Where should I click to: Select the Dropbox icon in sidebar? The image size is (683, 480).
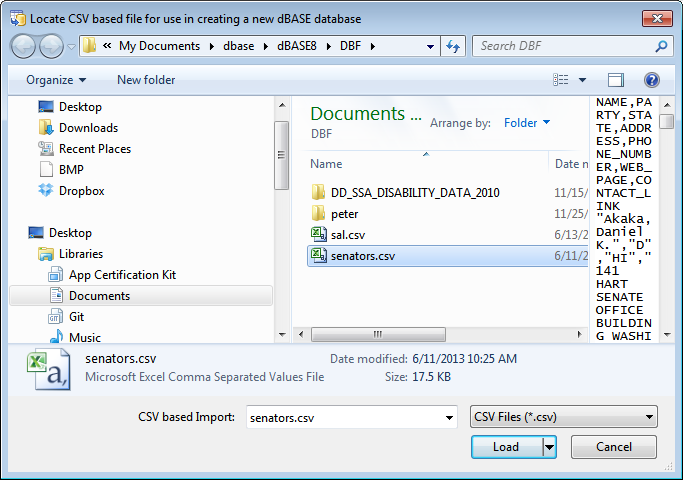45,191
